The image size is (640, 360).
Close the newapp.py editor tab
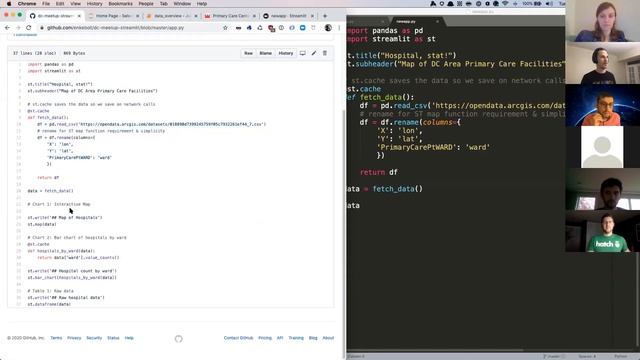pos(437,21)
